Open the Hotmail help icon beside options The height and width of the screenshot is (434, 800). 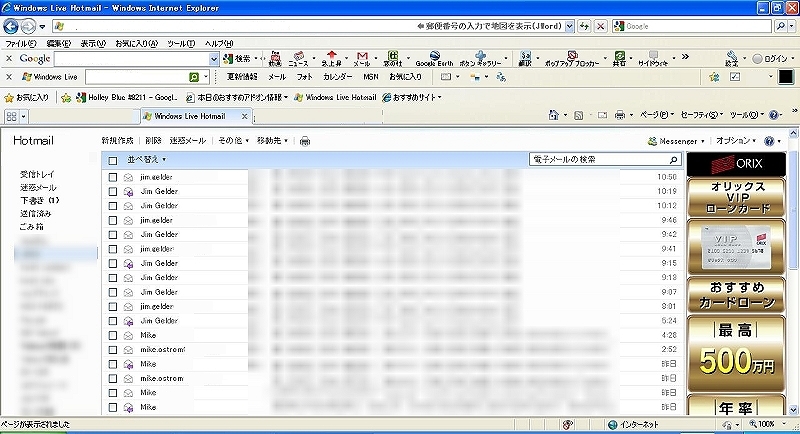[769, 141]
